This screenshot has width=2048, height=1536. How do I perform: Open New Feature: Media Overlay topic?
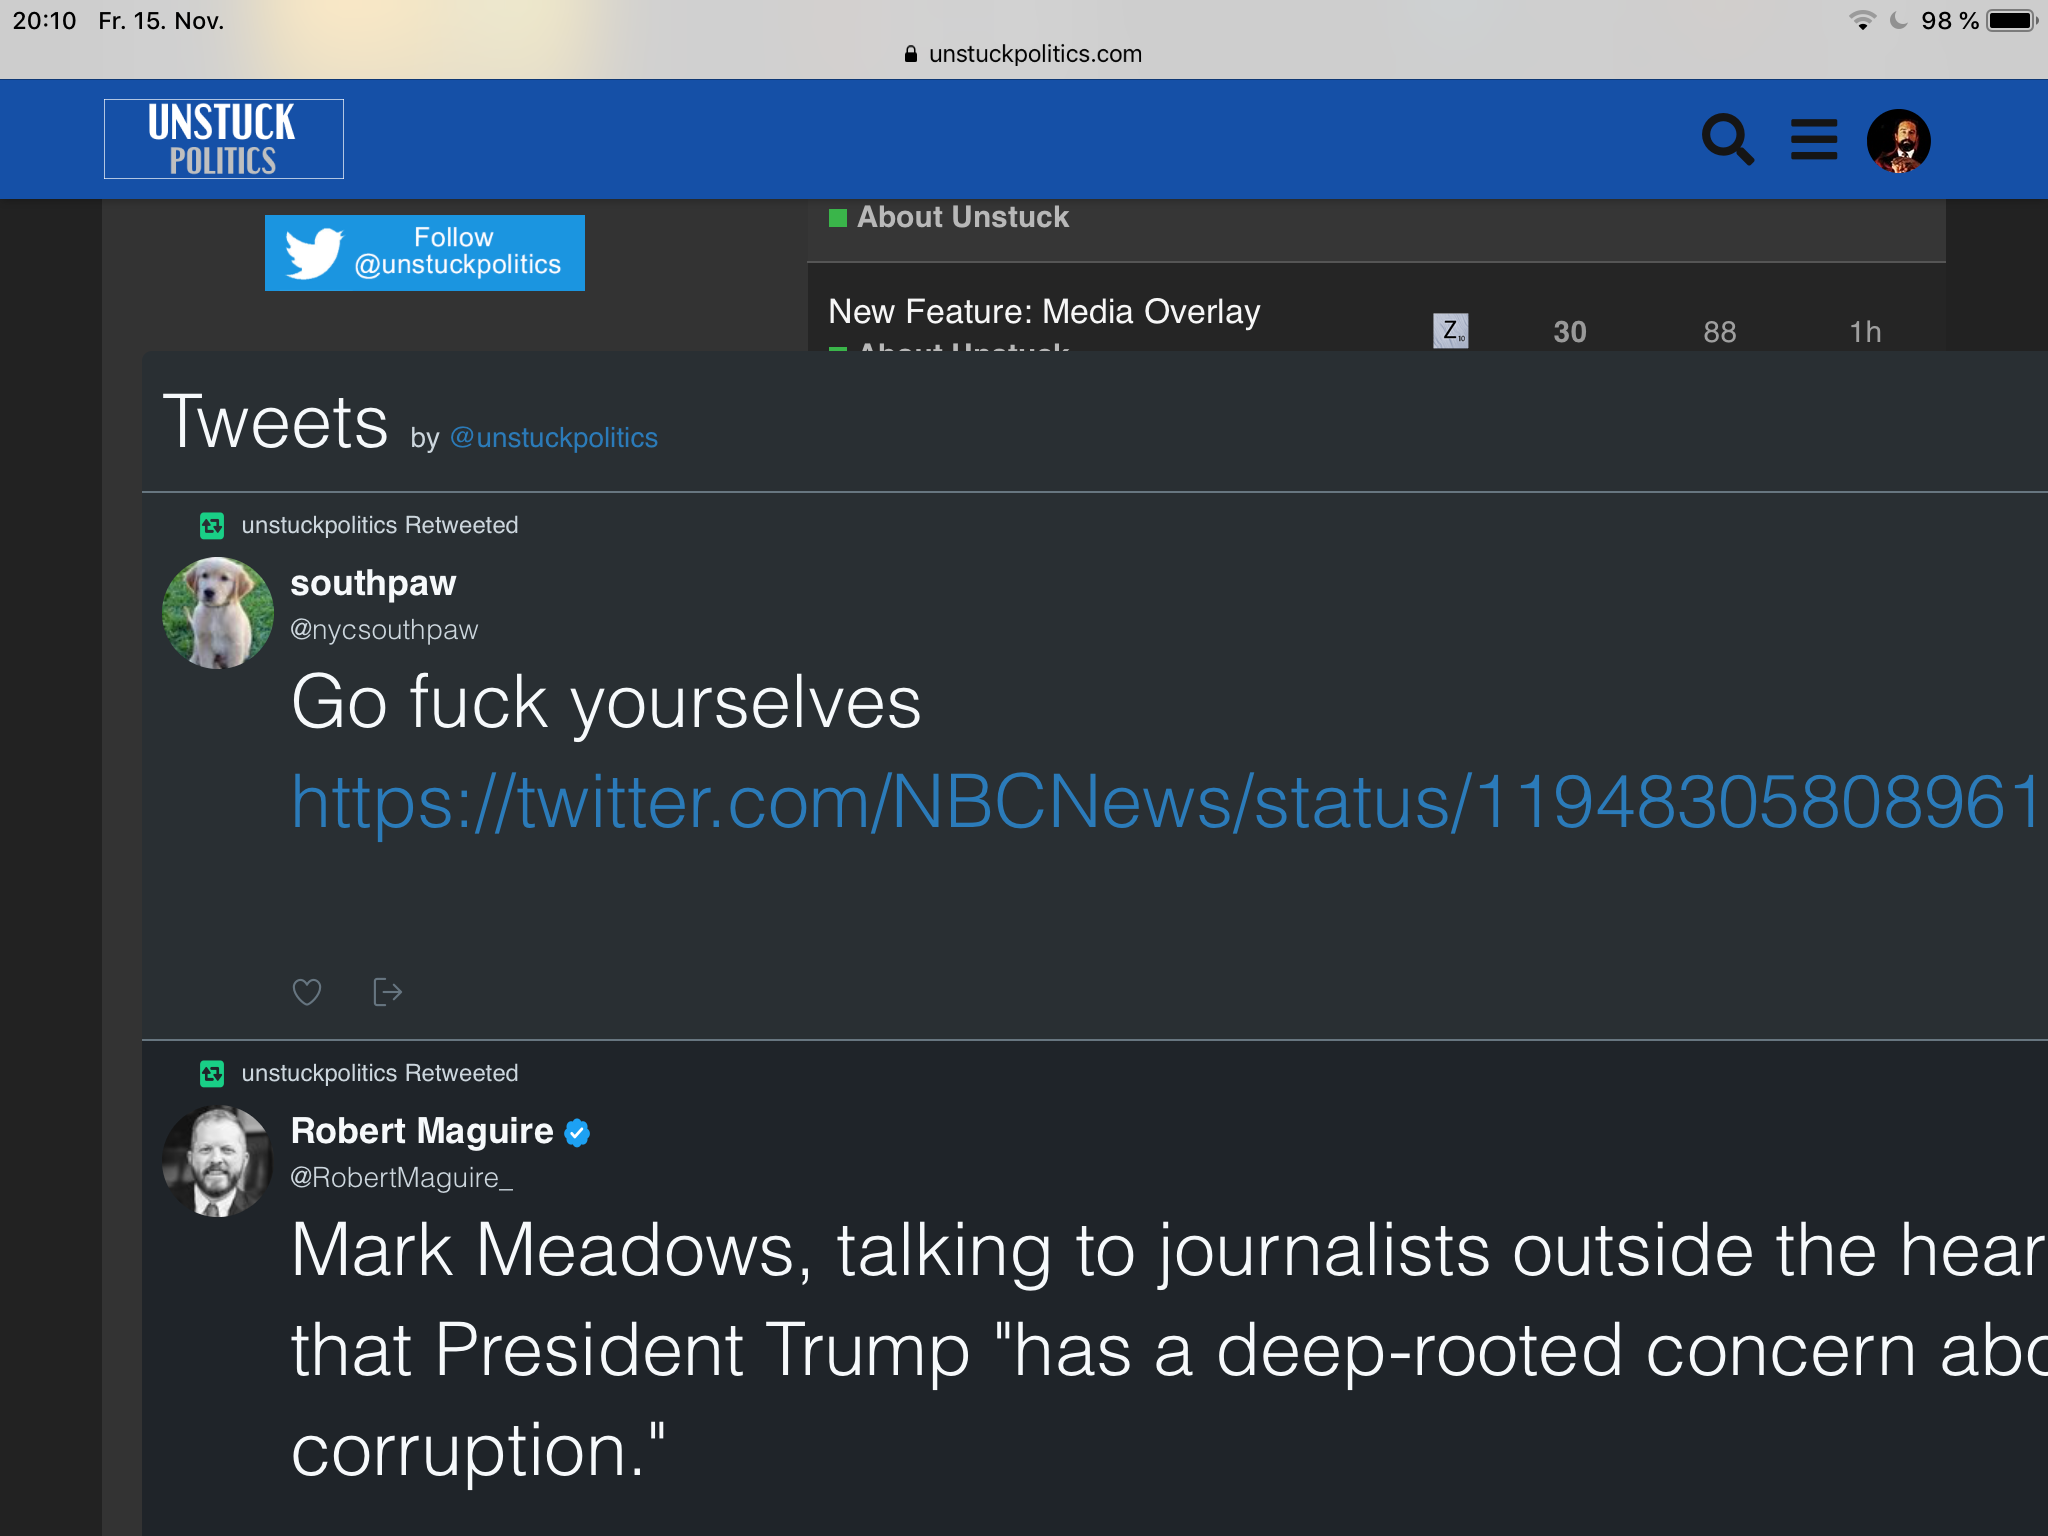pos(1044,312)
